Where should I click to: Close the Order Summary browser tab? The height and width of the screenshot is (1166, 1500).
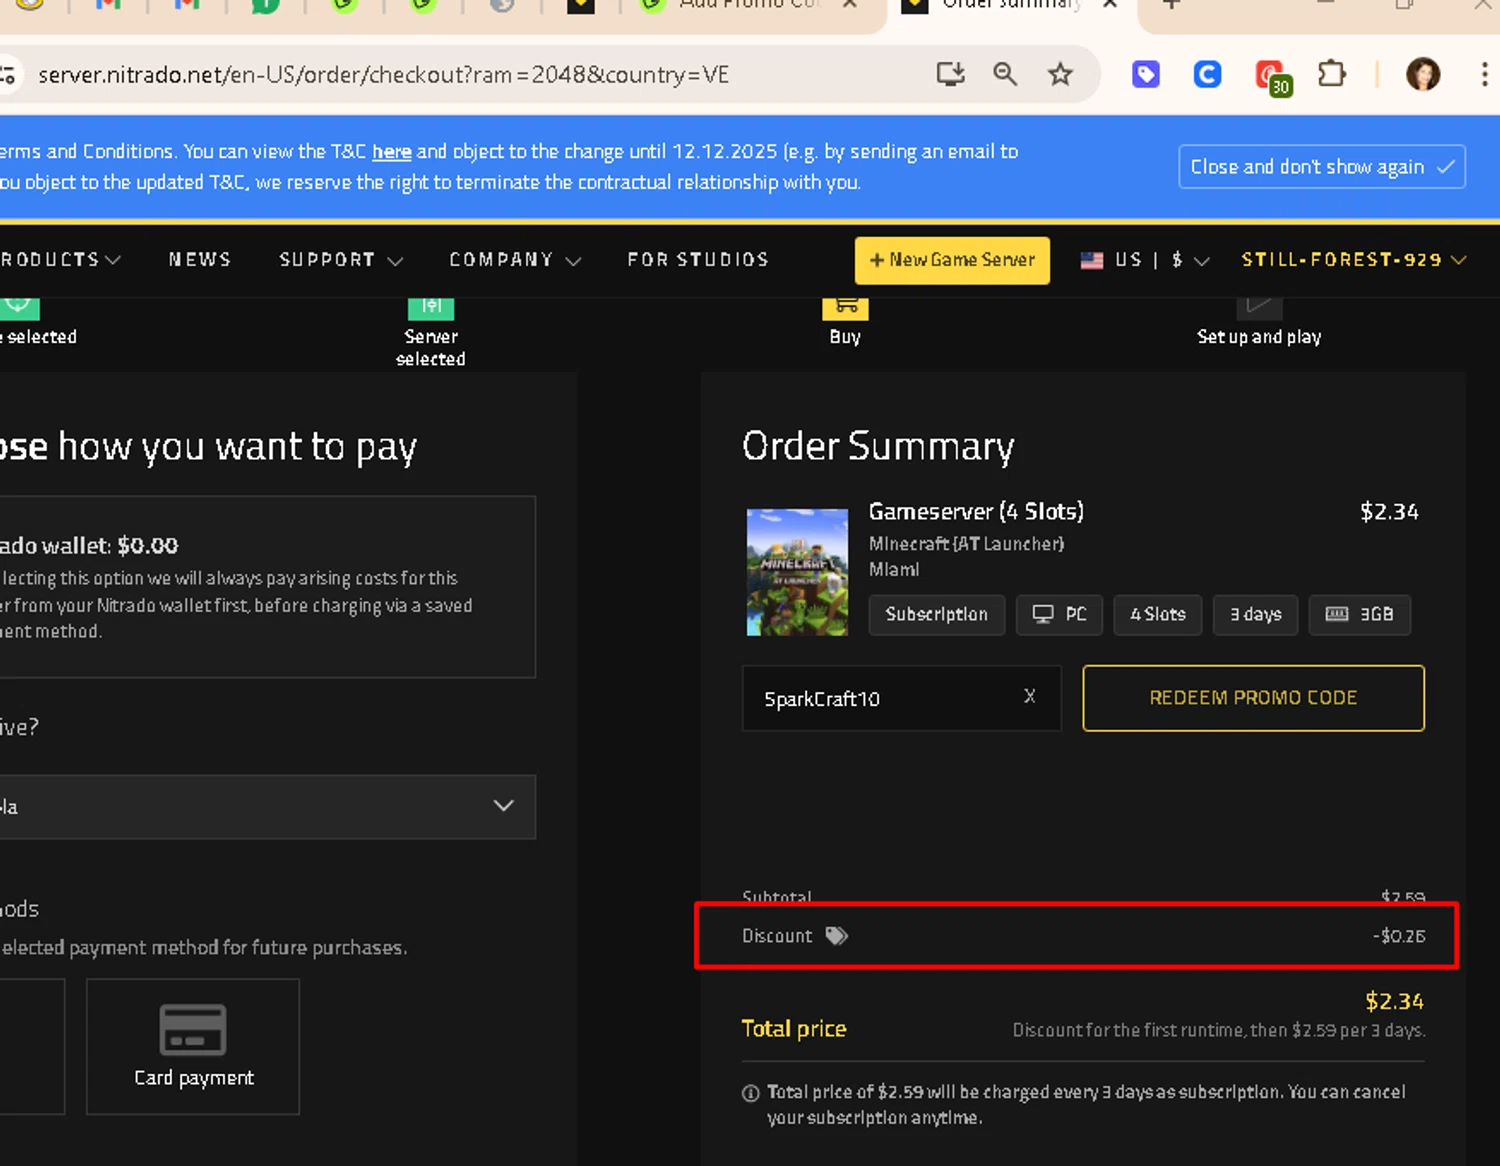click(1110, 4)
